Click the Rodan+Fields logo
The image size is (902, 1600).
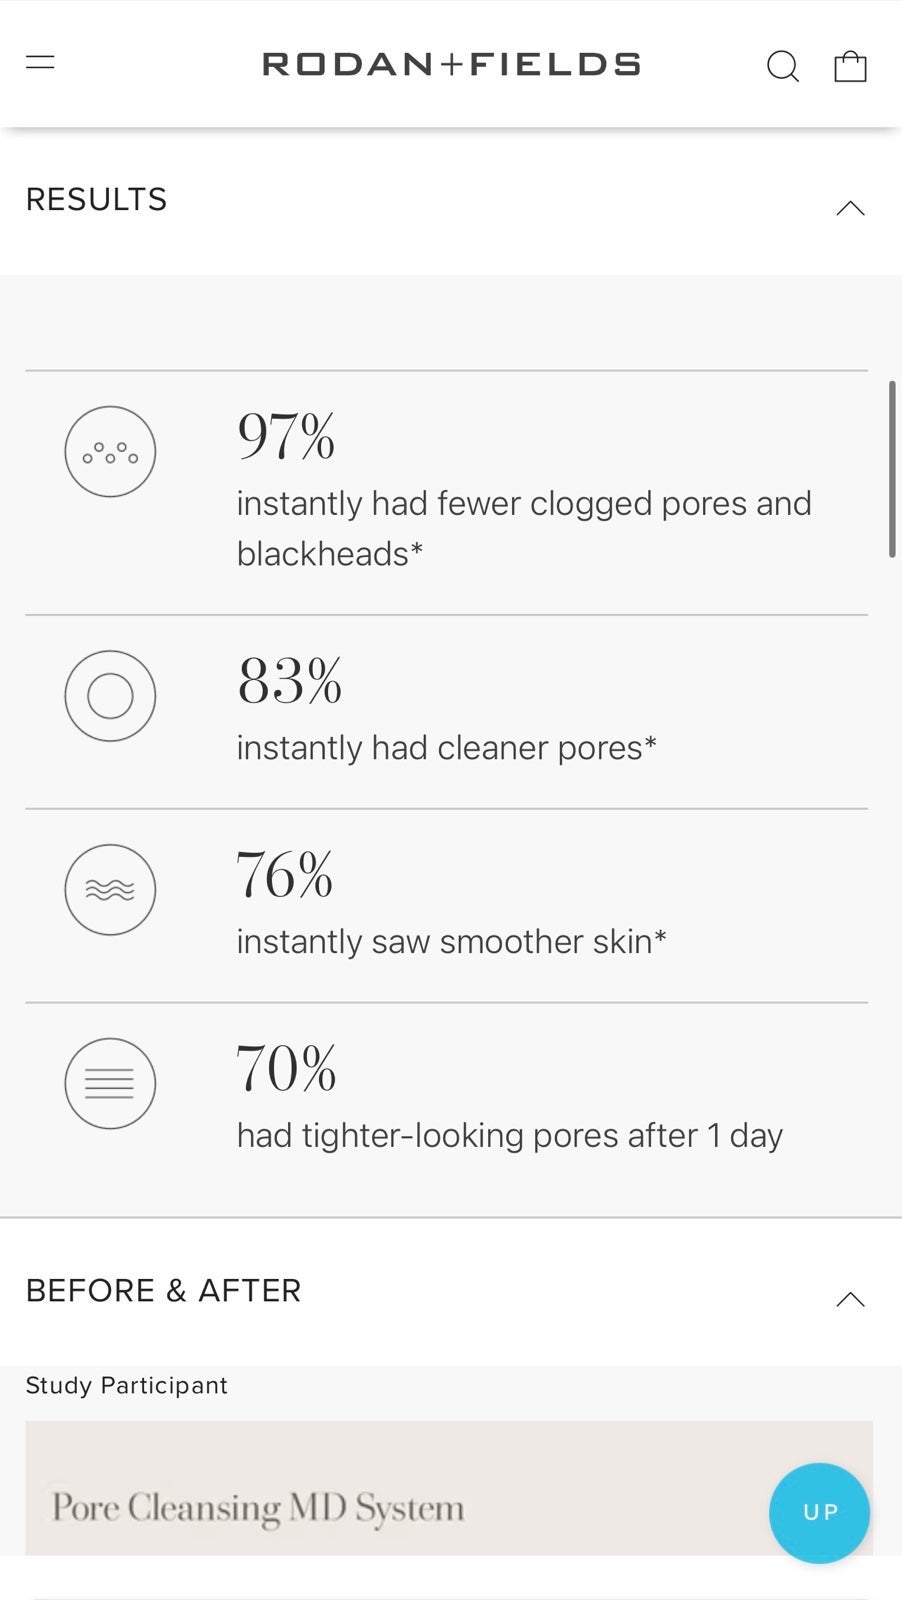click(x=451, y=65)
